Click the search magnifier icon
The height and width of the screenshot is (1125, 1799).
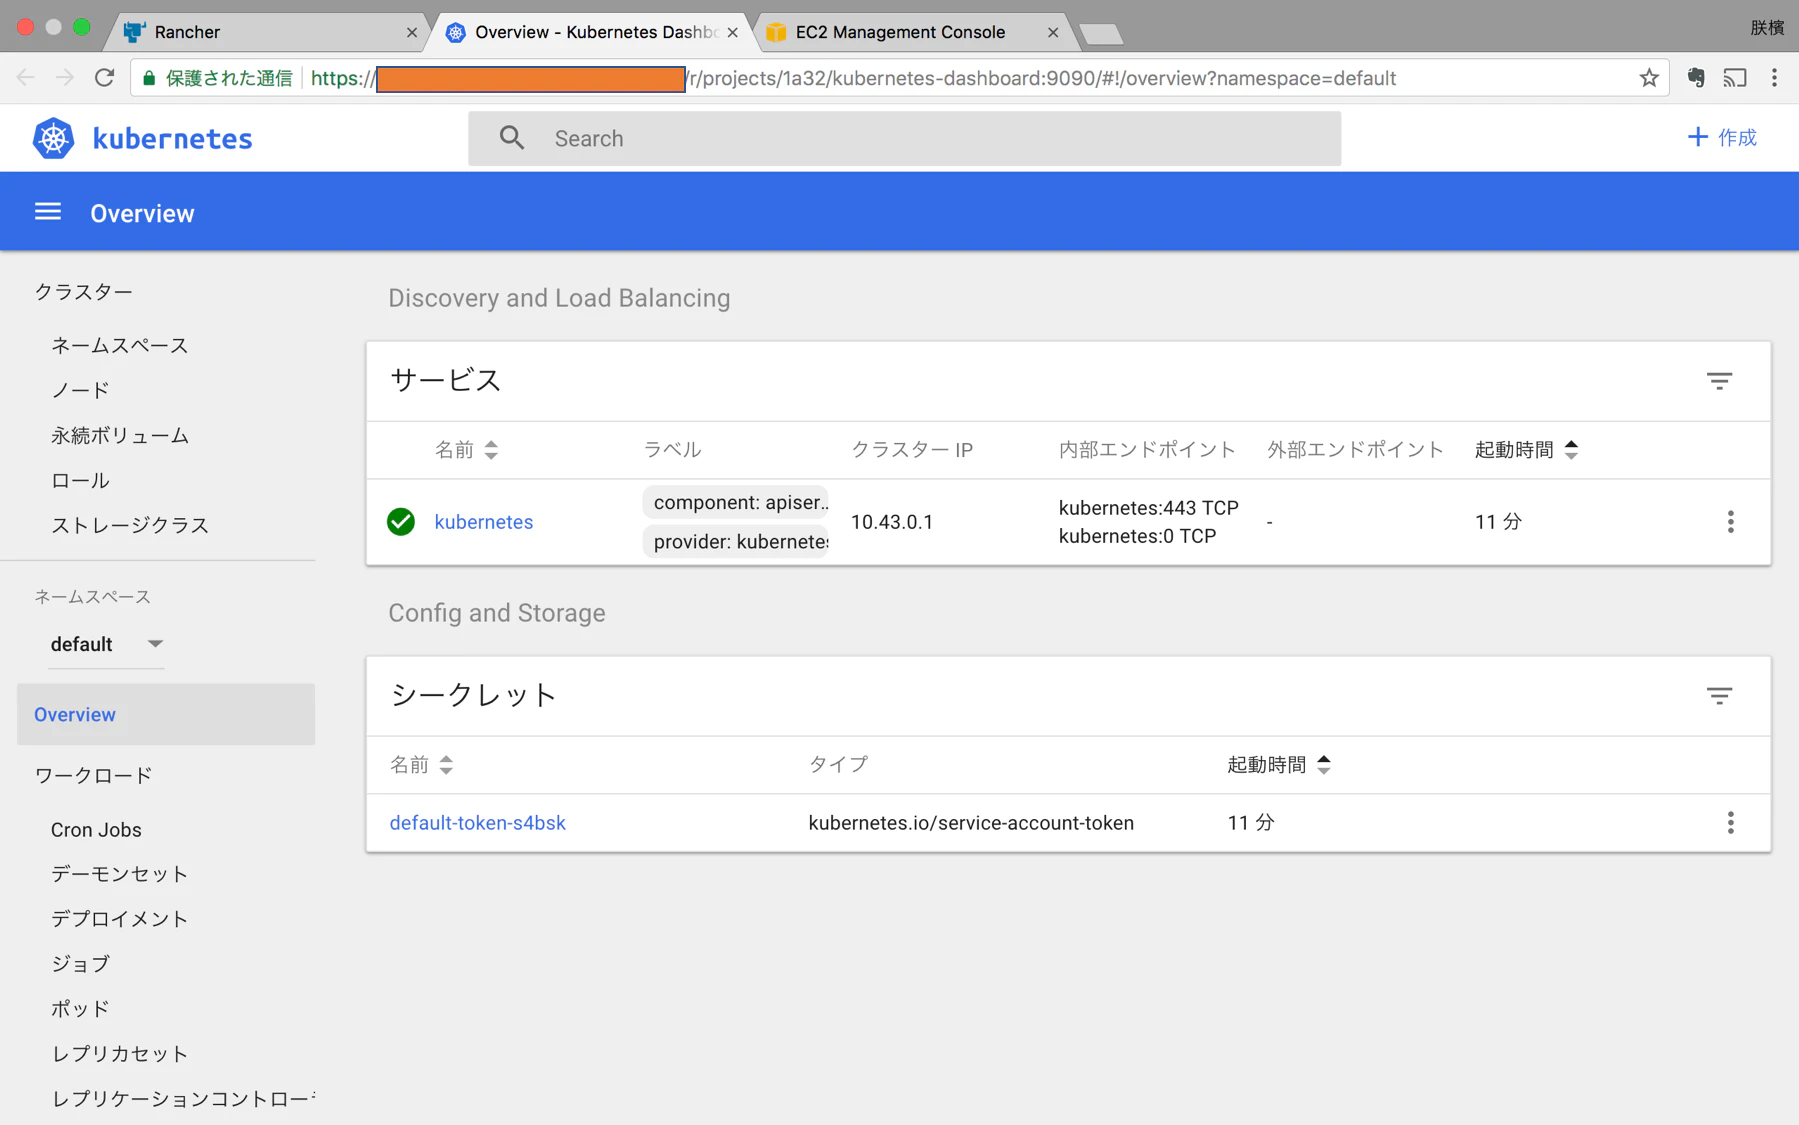click(512, 138)
